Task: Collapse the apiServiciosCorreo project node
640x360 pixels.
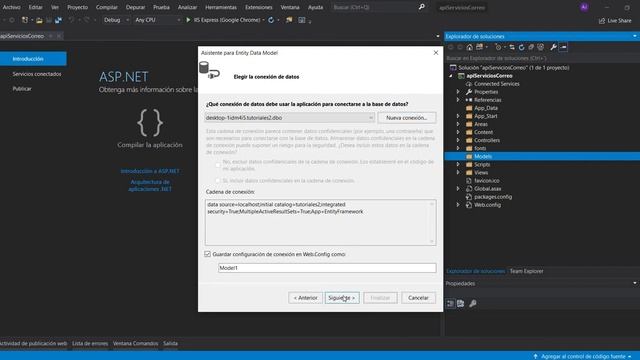Action: (x=451, y=76)
